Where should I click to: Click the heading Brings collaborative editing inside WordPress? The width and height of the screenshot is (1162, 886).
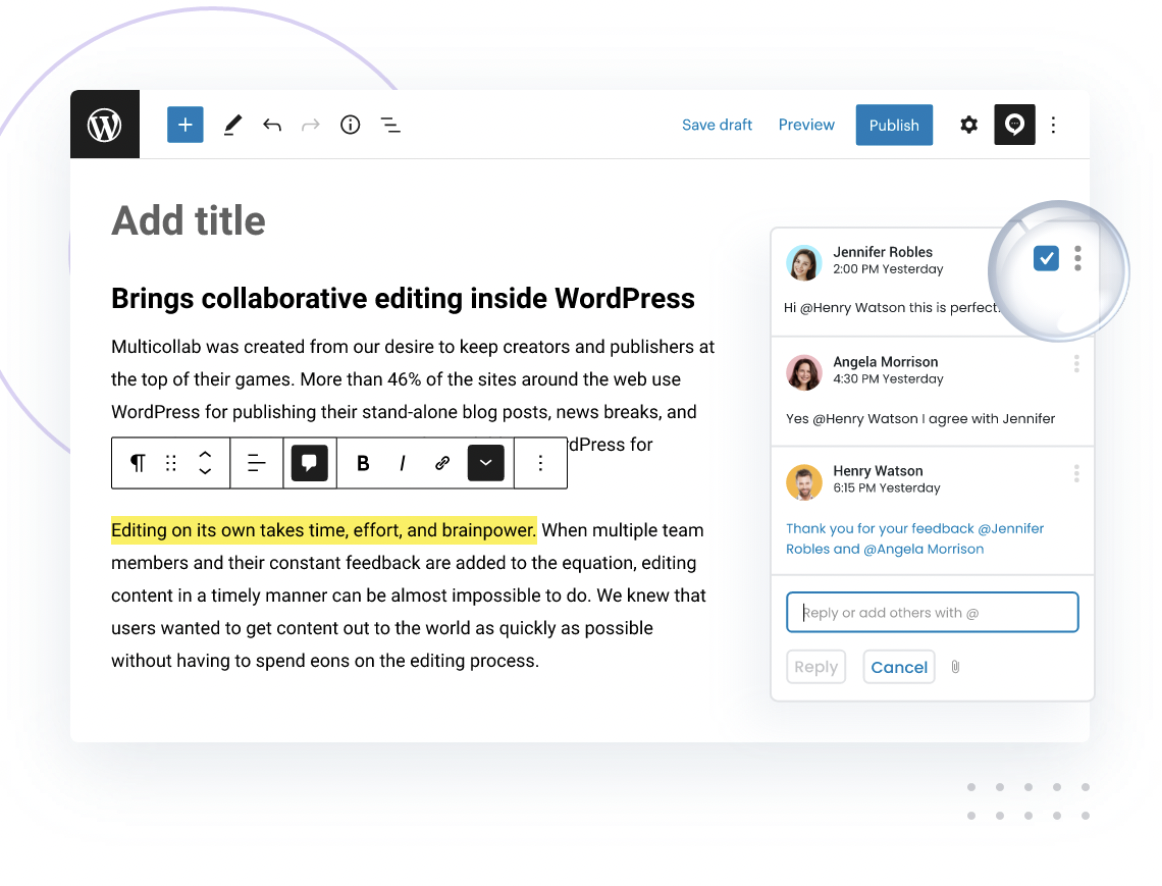pyautogui.click(x=402, y=299)
